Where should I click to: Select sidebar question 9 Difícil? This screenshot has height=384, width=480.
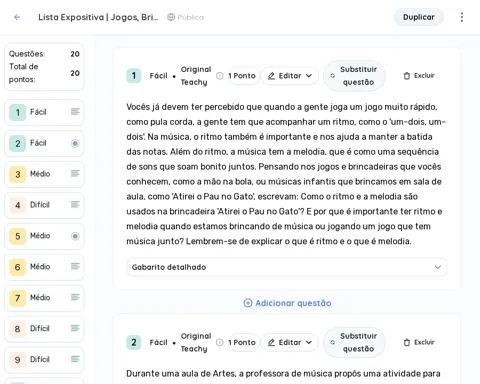[44, 360]
